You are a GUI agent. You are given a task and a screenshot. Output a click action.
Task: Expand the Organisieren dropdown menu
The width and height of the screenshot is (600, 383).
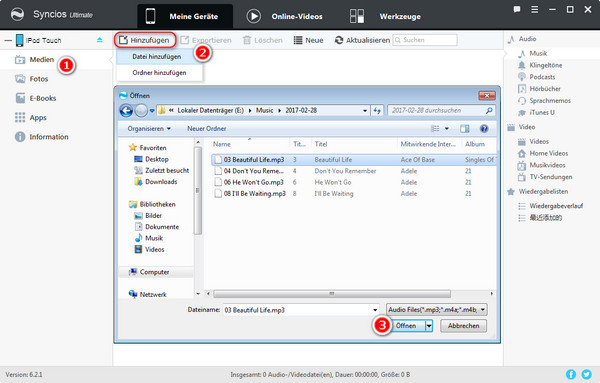click(149, 129)
